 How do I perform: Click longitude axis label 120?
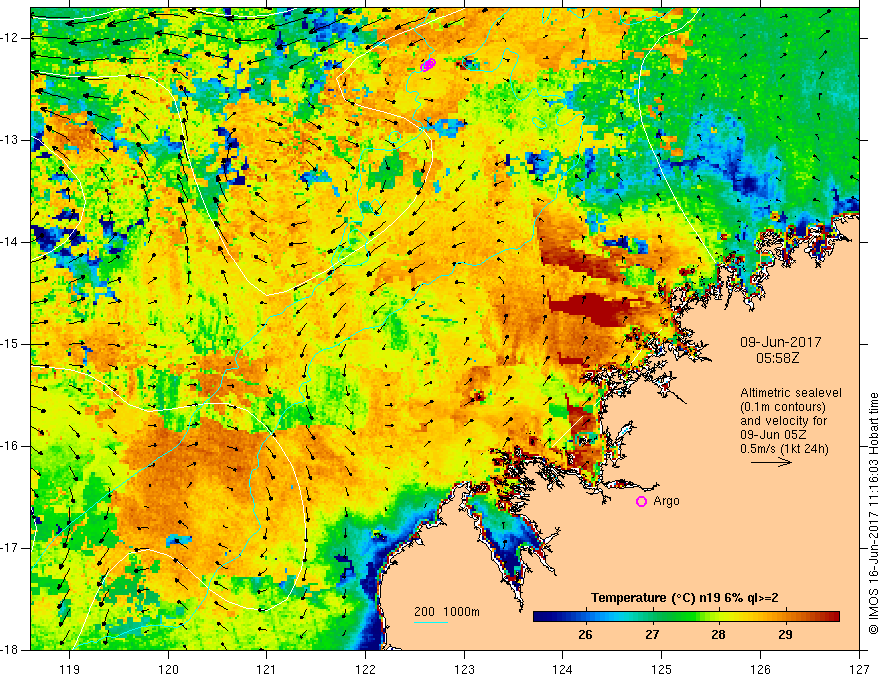pos(168,669)
